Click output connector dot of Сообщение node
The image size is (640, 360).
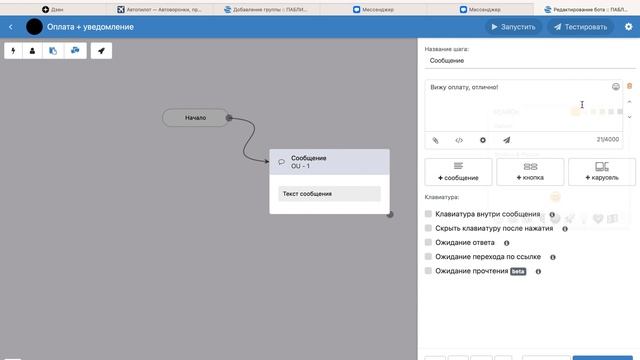390,214
